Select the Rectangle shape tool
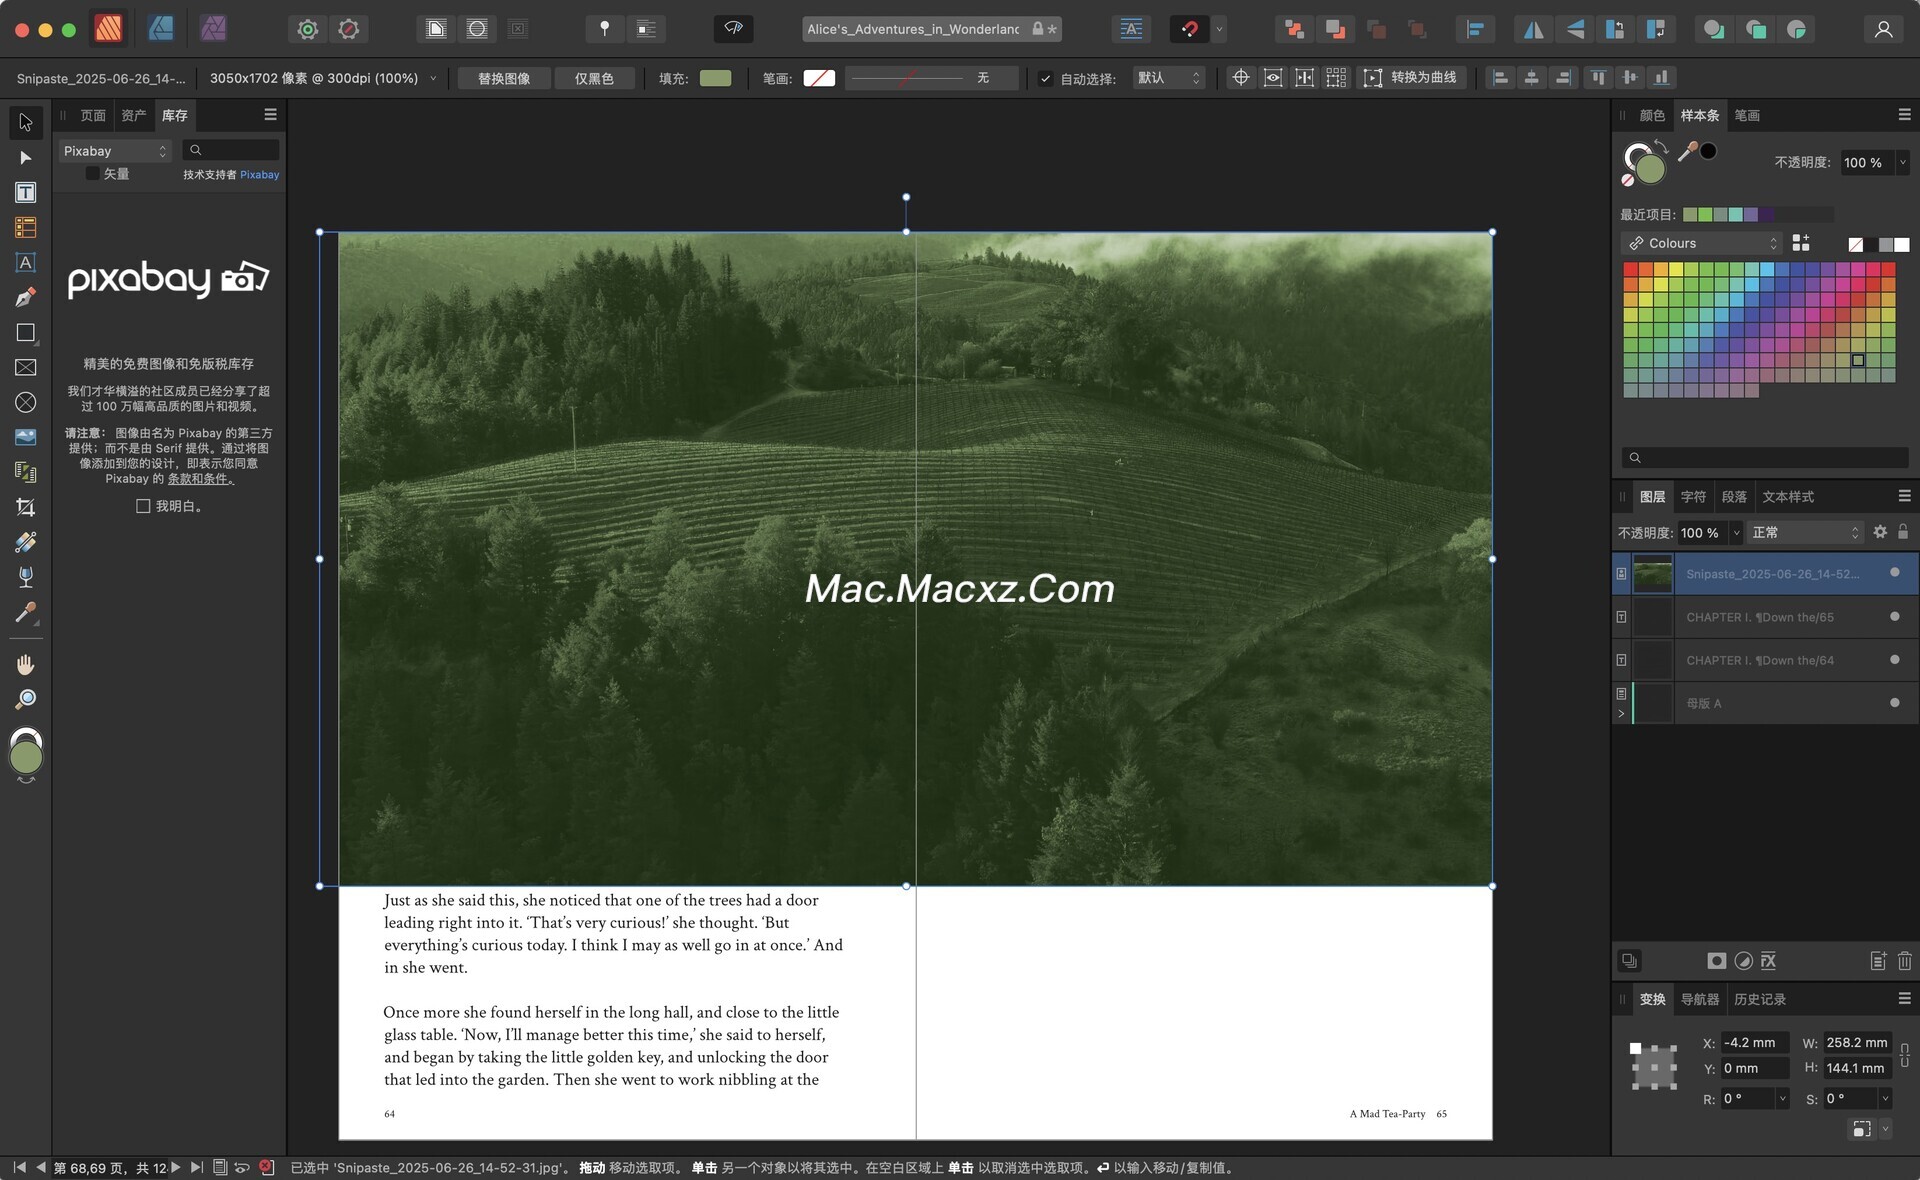Viewport: 1920px width, 1180px height. [x=25, y=332]
